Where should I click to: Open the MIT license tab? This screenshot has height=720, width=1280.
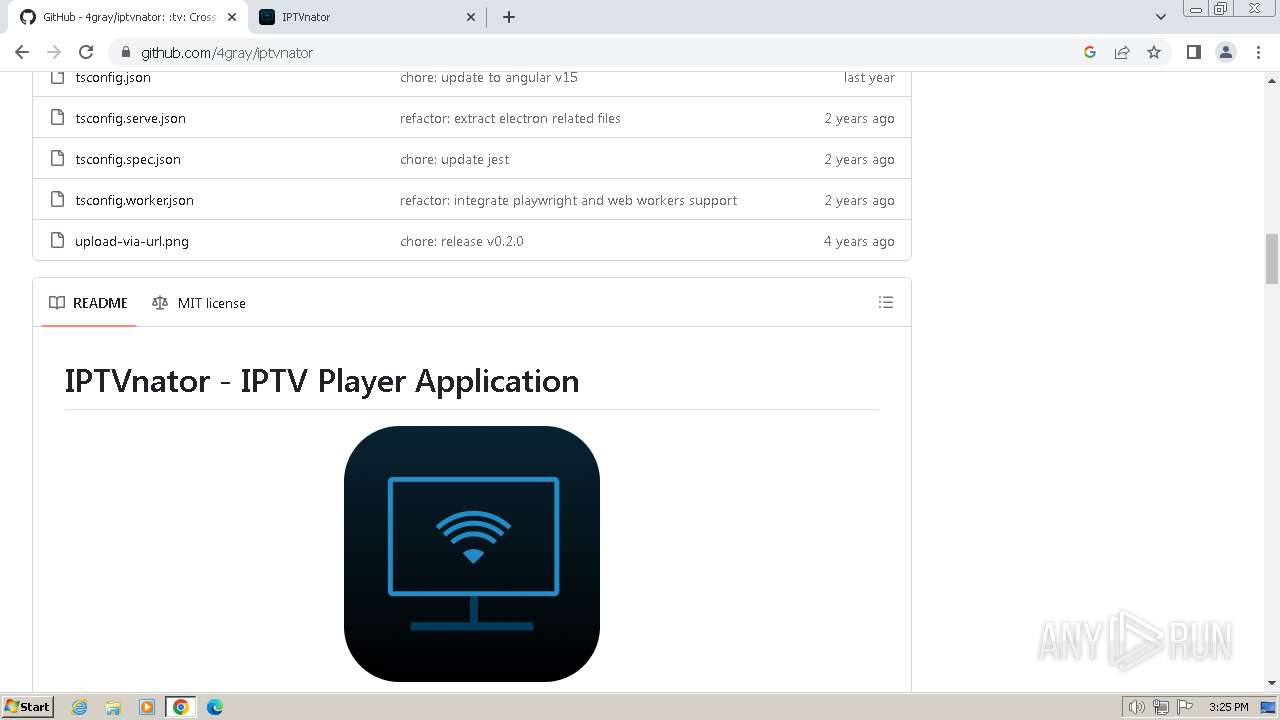click(199, 303)
